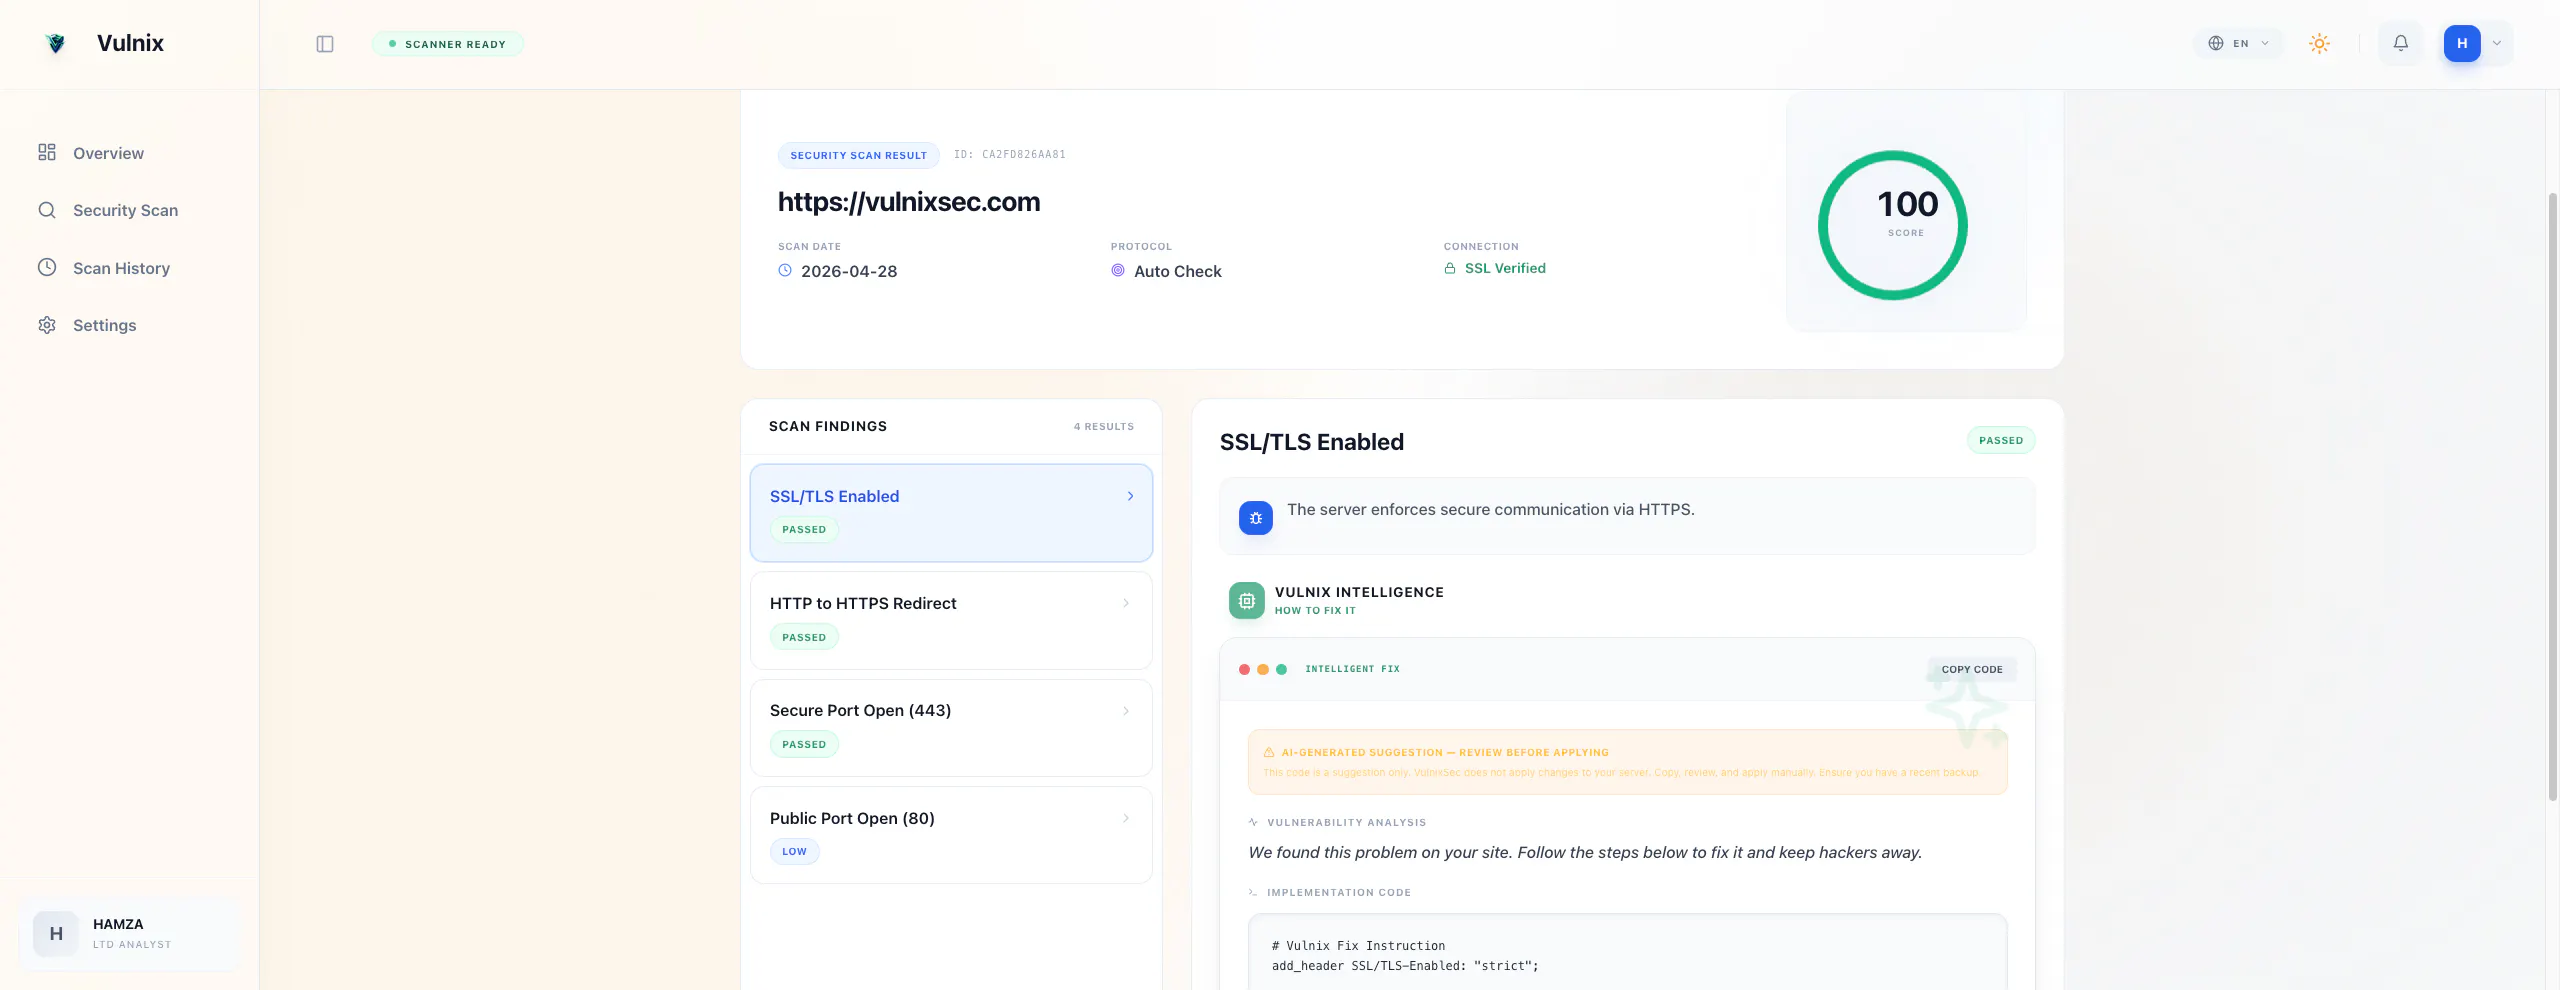Click the Implementation Code terminal icon
This screenshot has width=2560, height=990.
pos(1253,892)
